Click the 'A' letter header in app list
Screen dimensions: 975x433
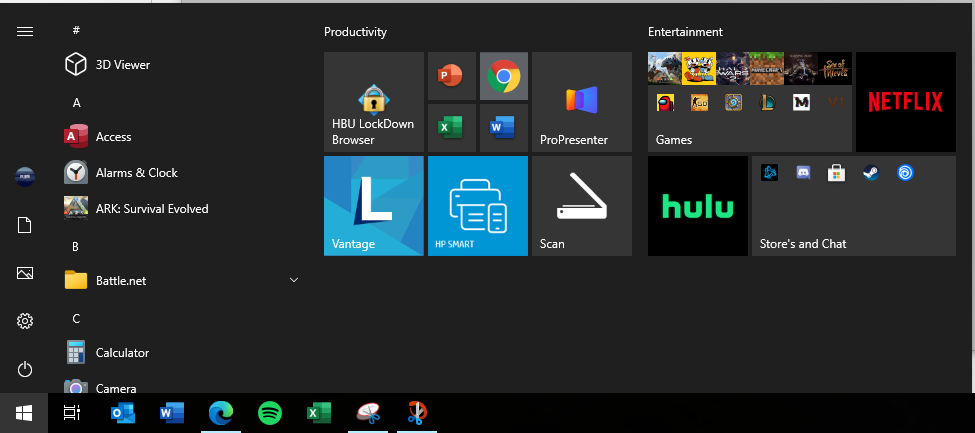tap(76, 103)
